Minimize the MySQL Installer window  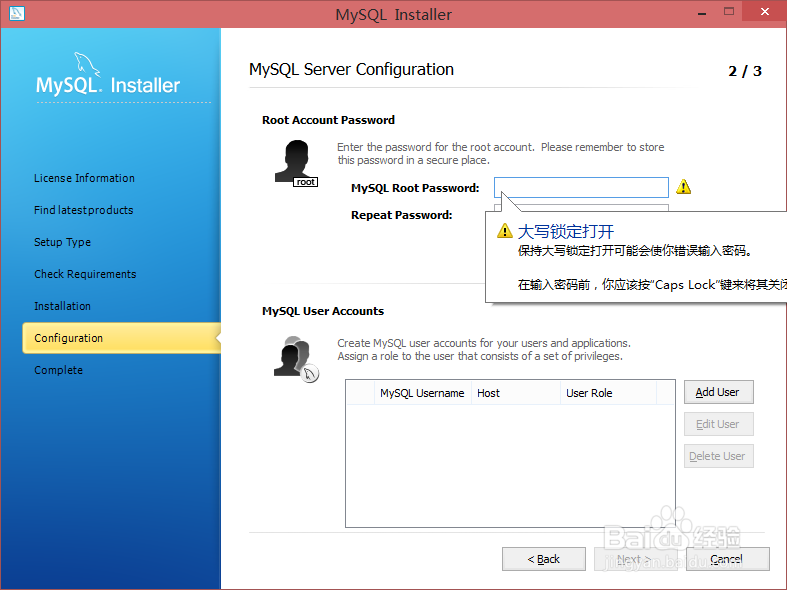[x=702, y=13]
